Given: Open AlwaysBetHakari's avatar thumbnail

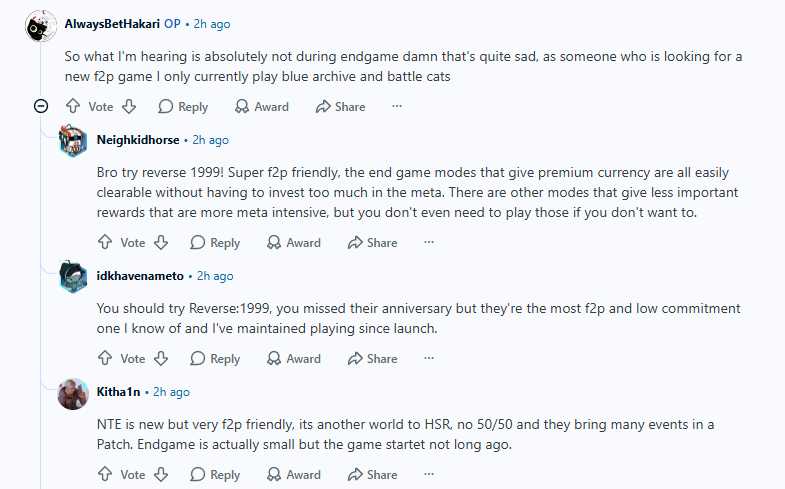Looking at the screenshot, I should click(x=41, y=26).
